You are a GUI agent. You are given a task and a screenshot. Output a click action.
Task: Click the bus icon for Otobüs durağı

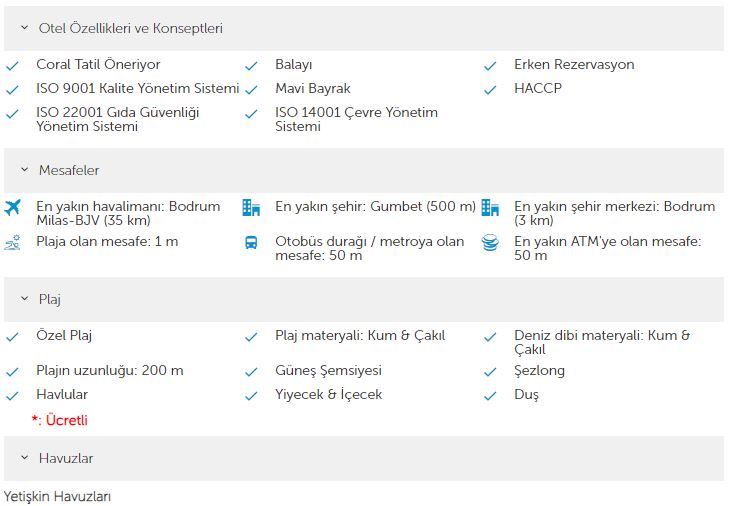point(251,243)
